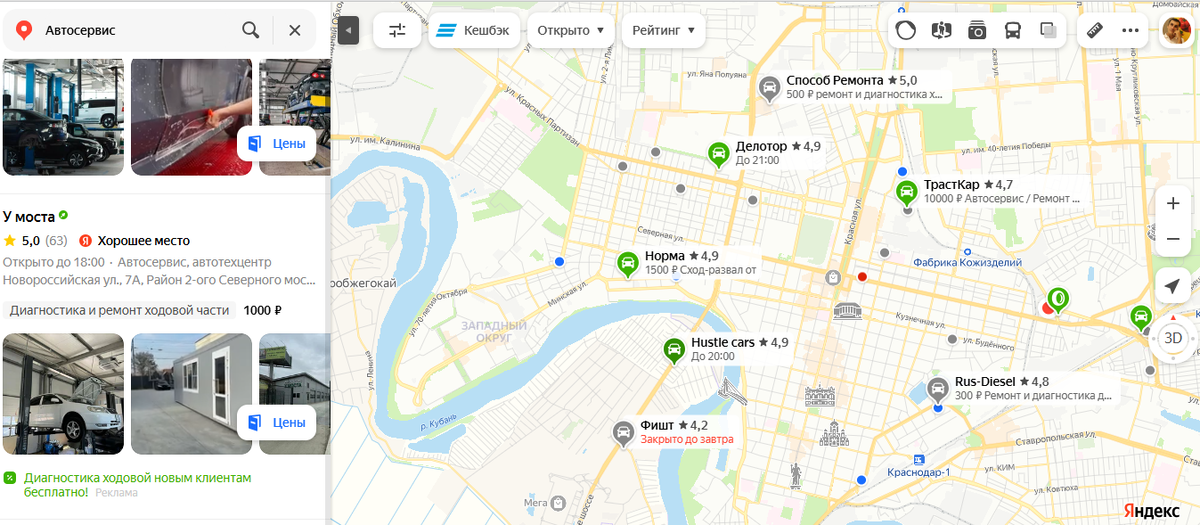This screenshot has height=525, width=1200.
Task: Show photos layer on map
Action: [977, 30]
